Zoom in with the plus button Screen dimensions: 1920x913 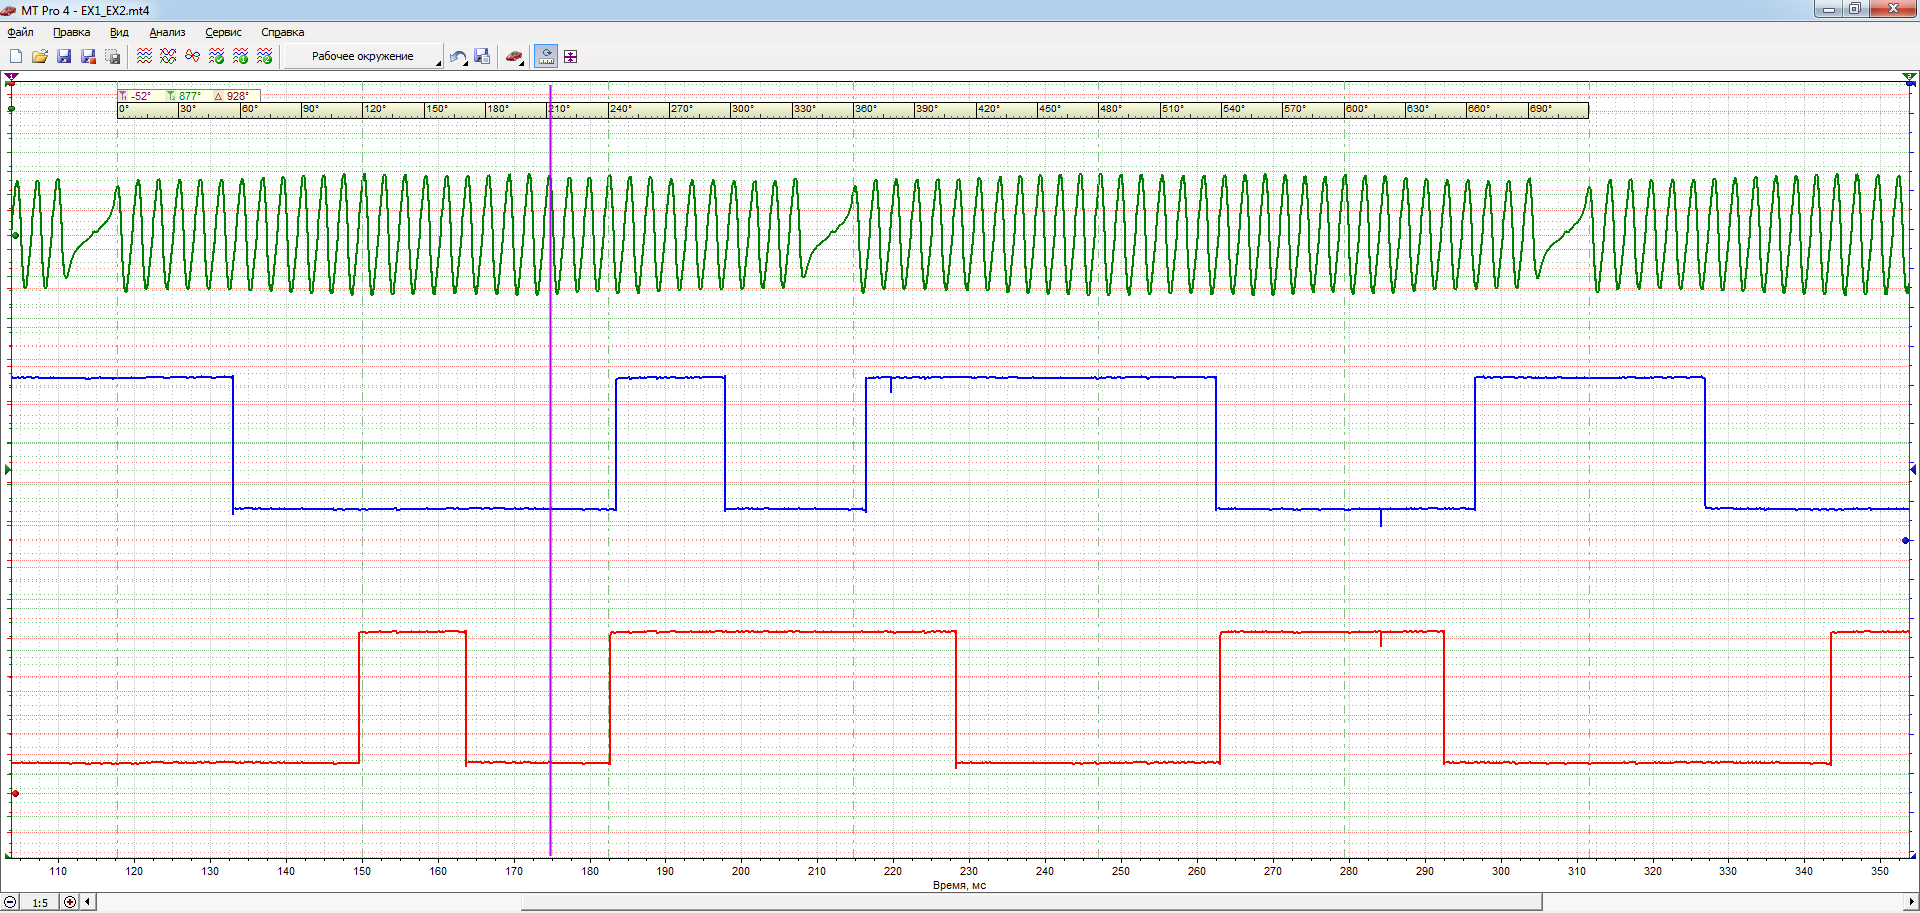coord(70,902)
